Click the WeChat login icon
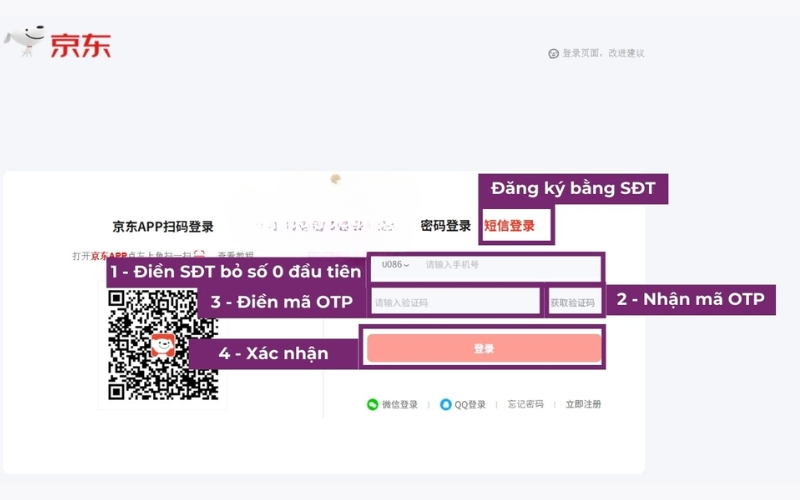Screen dimensions: 800x500 tap(373, 405)
